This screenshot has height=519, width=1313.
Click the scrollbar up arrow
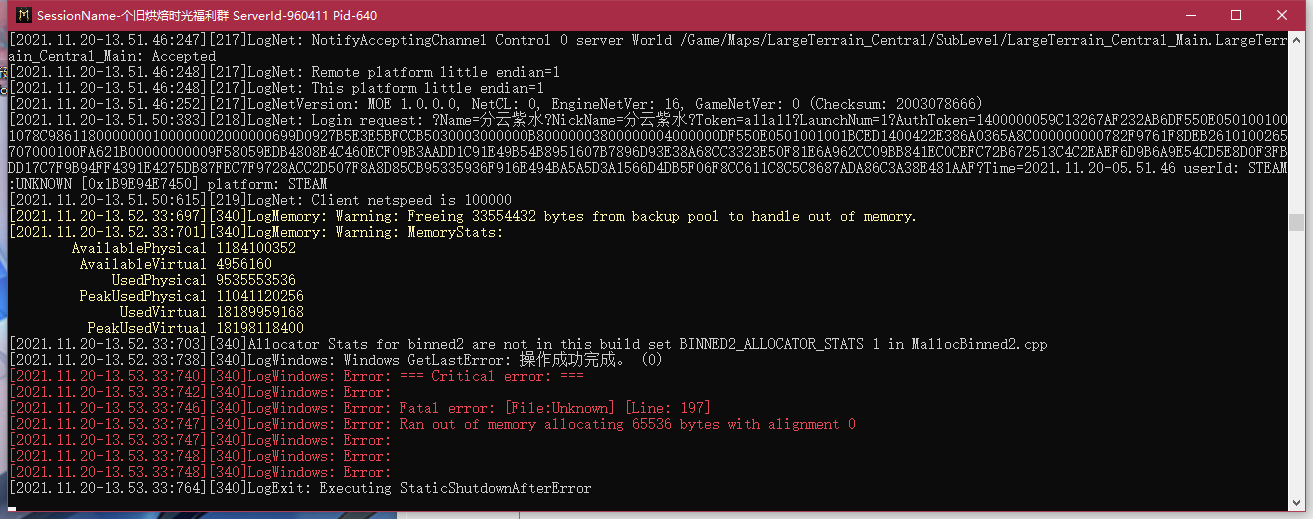point(1296,39)
